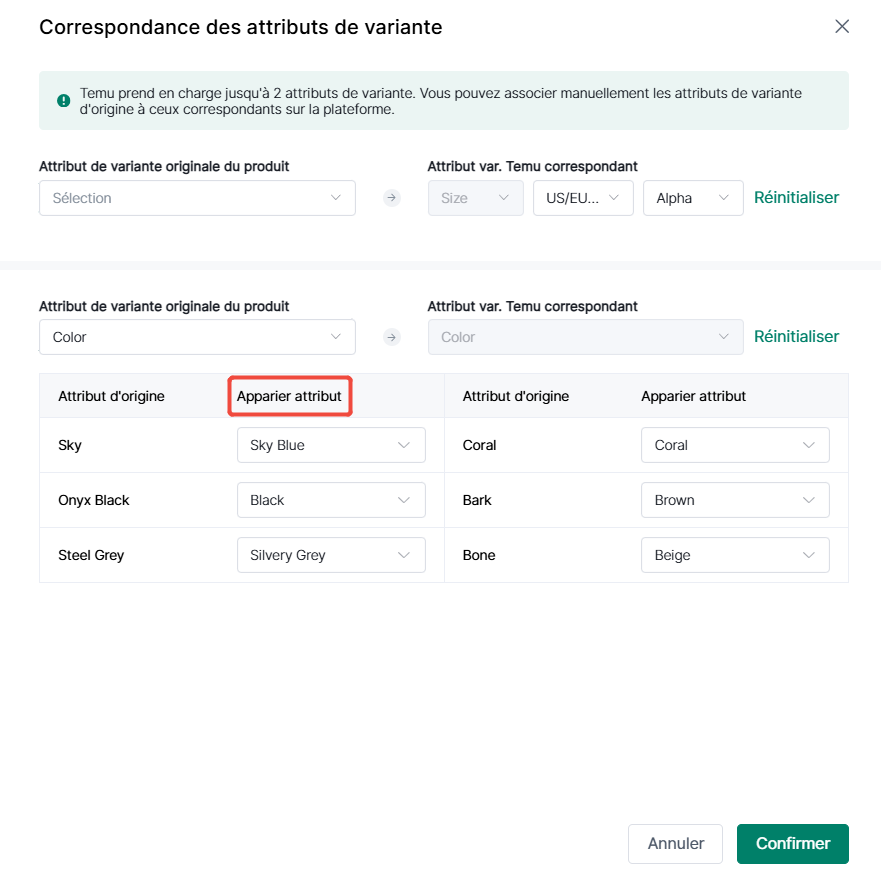Click the arrow icon beside Color dropdown
Viewport: 881px width, 876px height.
click(x=392, y=337)
